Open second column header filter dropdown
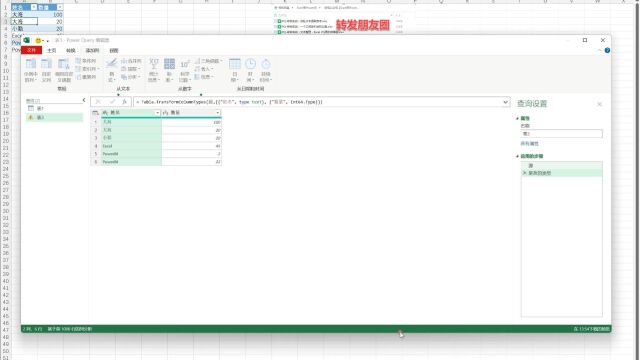This screenshot has width=640, height=360. [218, 113]
